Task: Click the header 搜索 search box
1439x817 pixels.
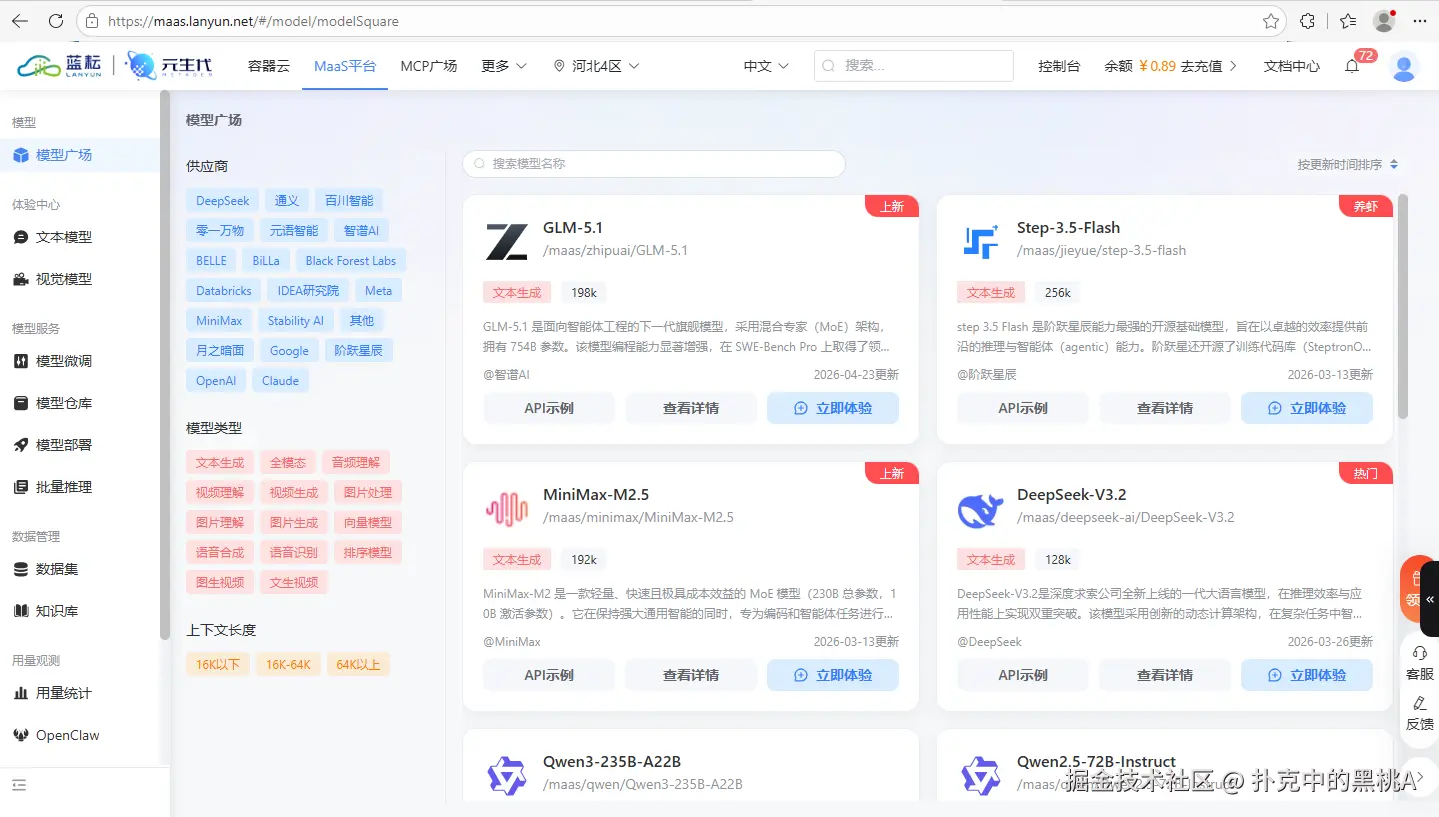Action: point(913,66)
